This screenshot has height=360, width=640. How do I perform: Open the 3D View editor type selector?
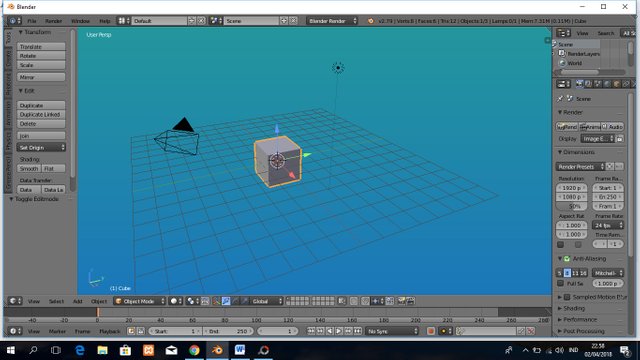[x=15, y=301]
